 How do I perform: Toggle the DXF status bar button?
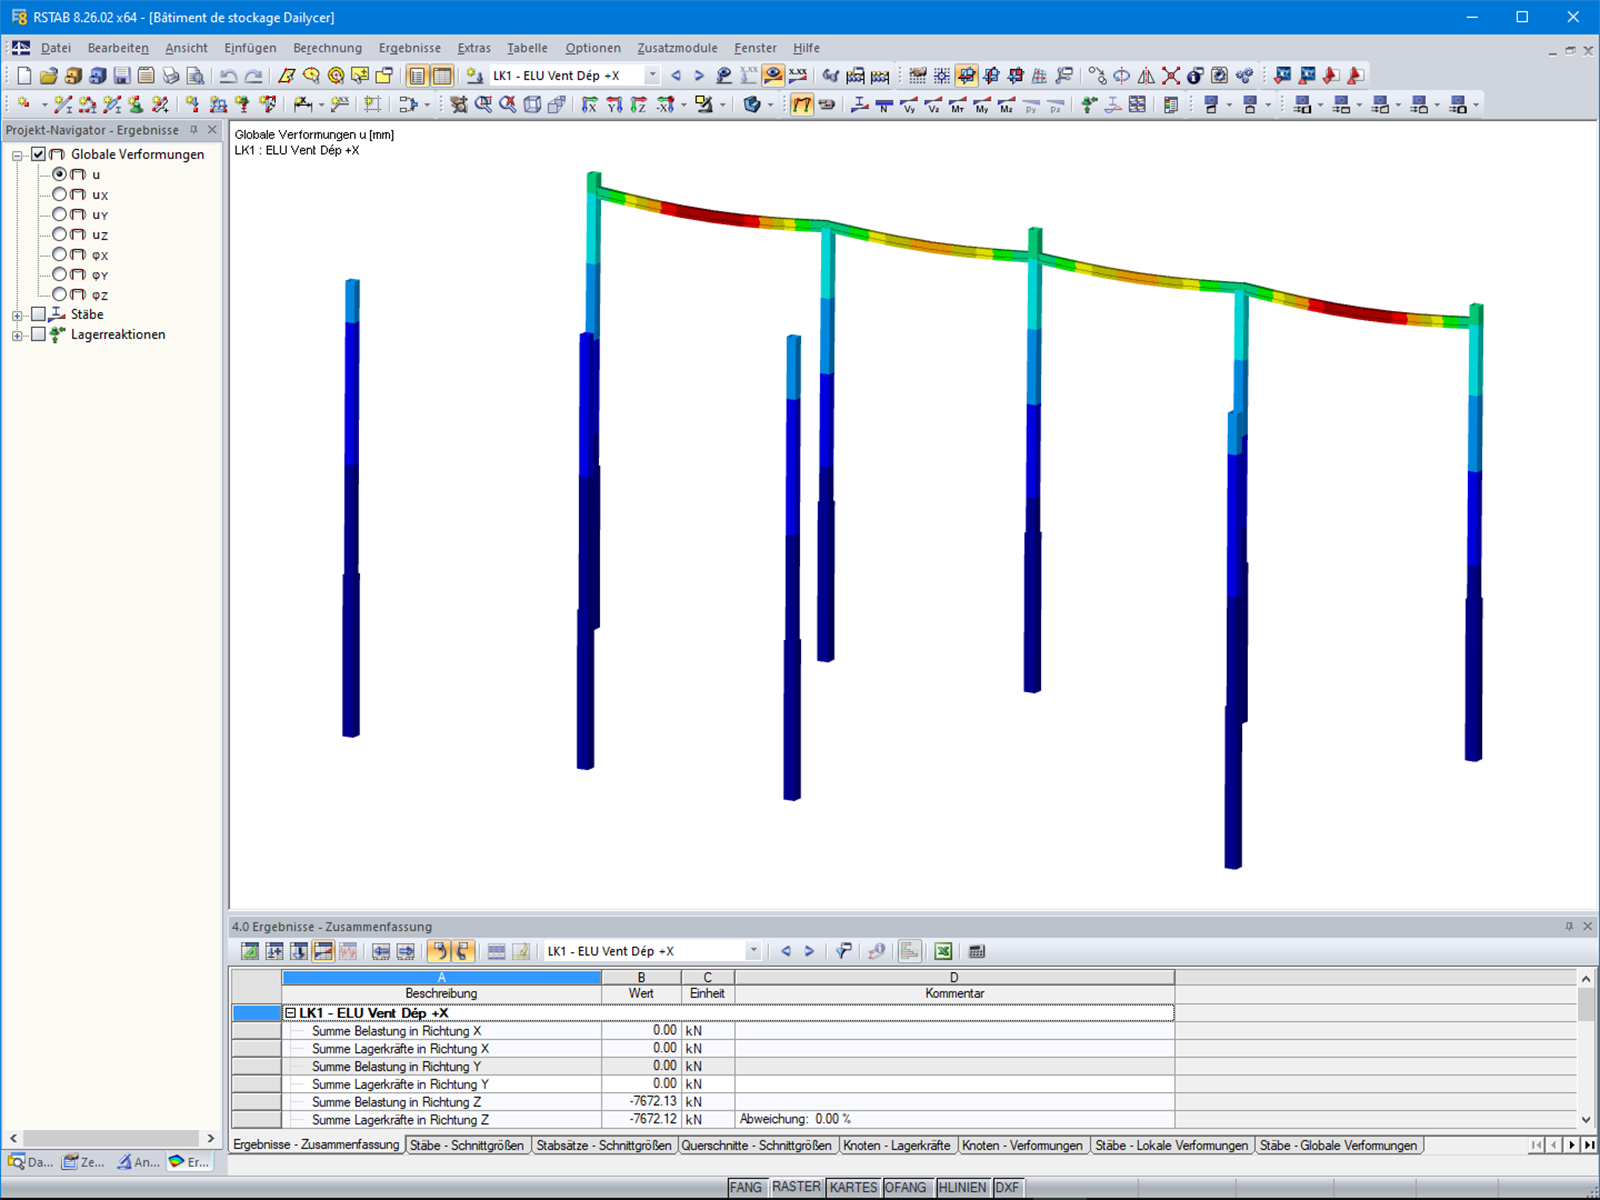[x=1008, y=1187]
